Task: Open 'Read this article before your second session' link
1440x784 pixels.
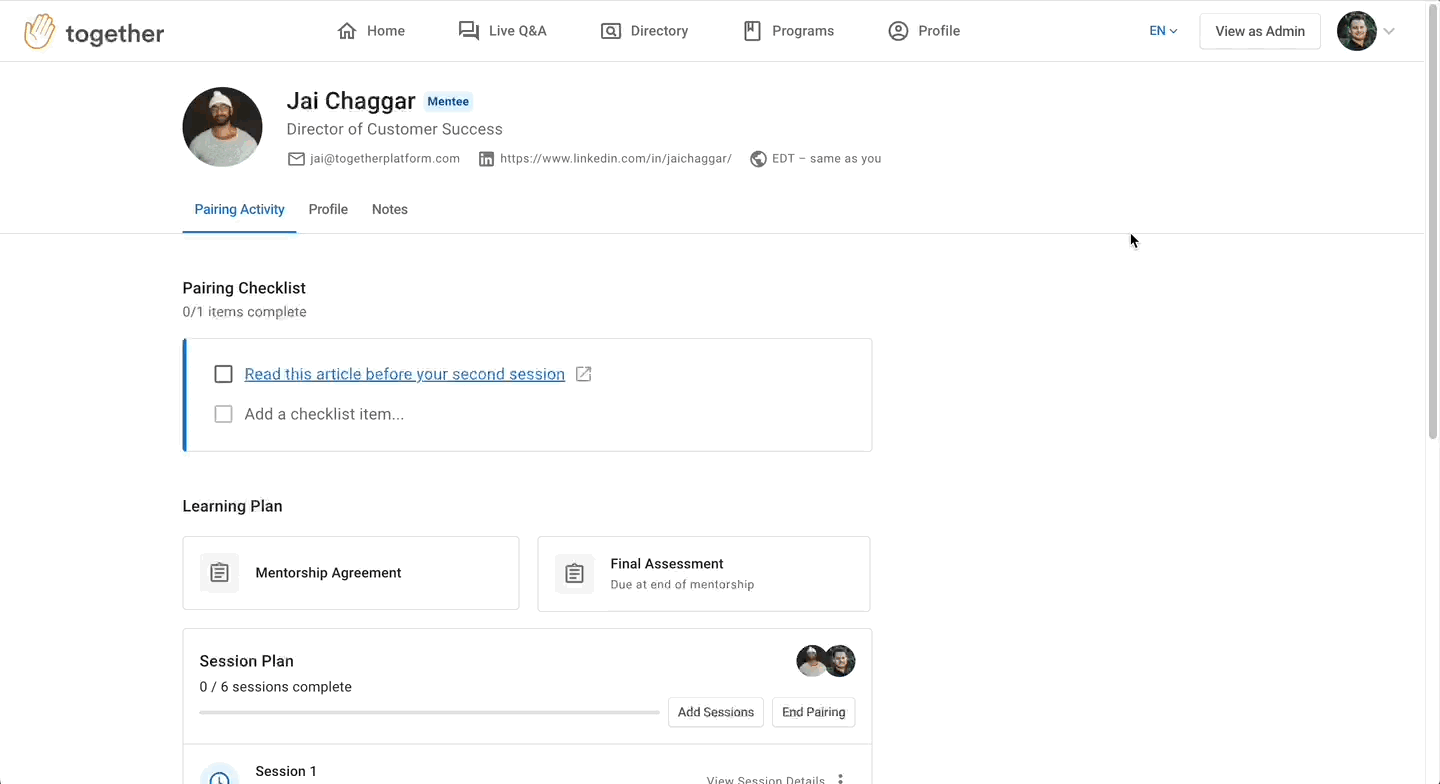Action: pos(405,374)
